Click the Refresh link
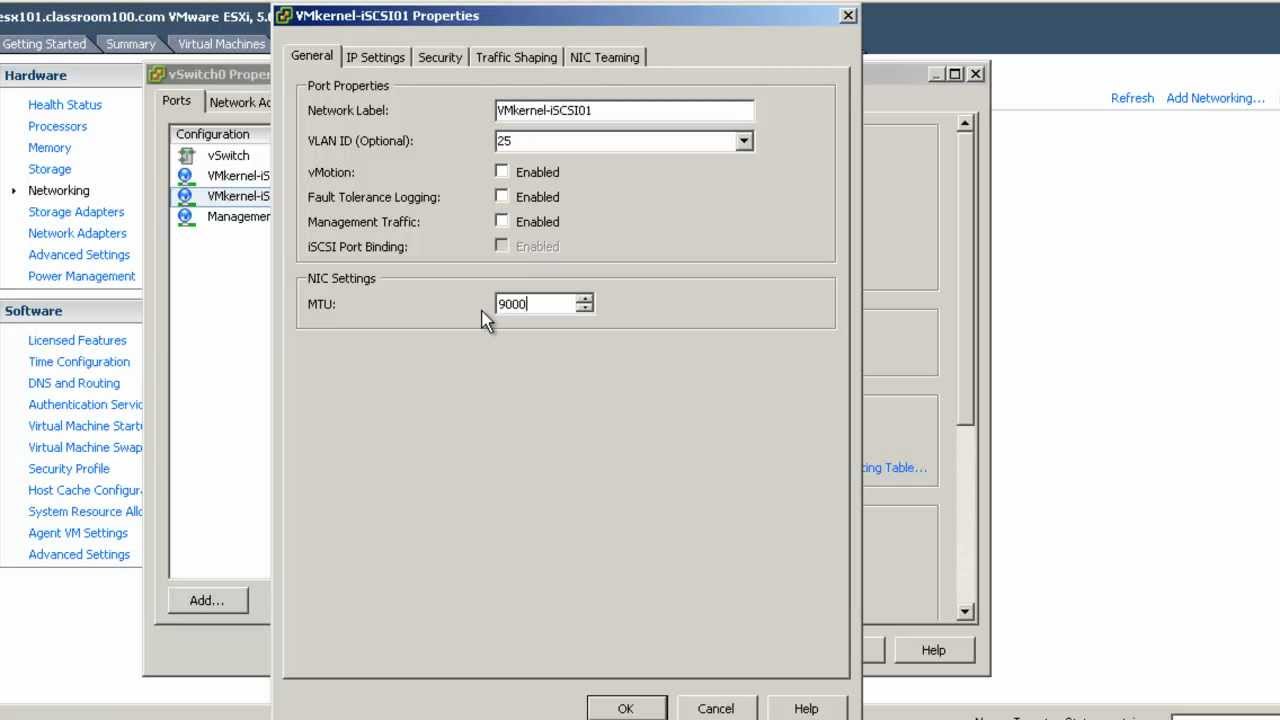 (x=1132, y=98)
